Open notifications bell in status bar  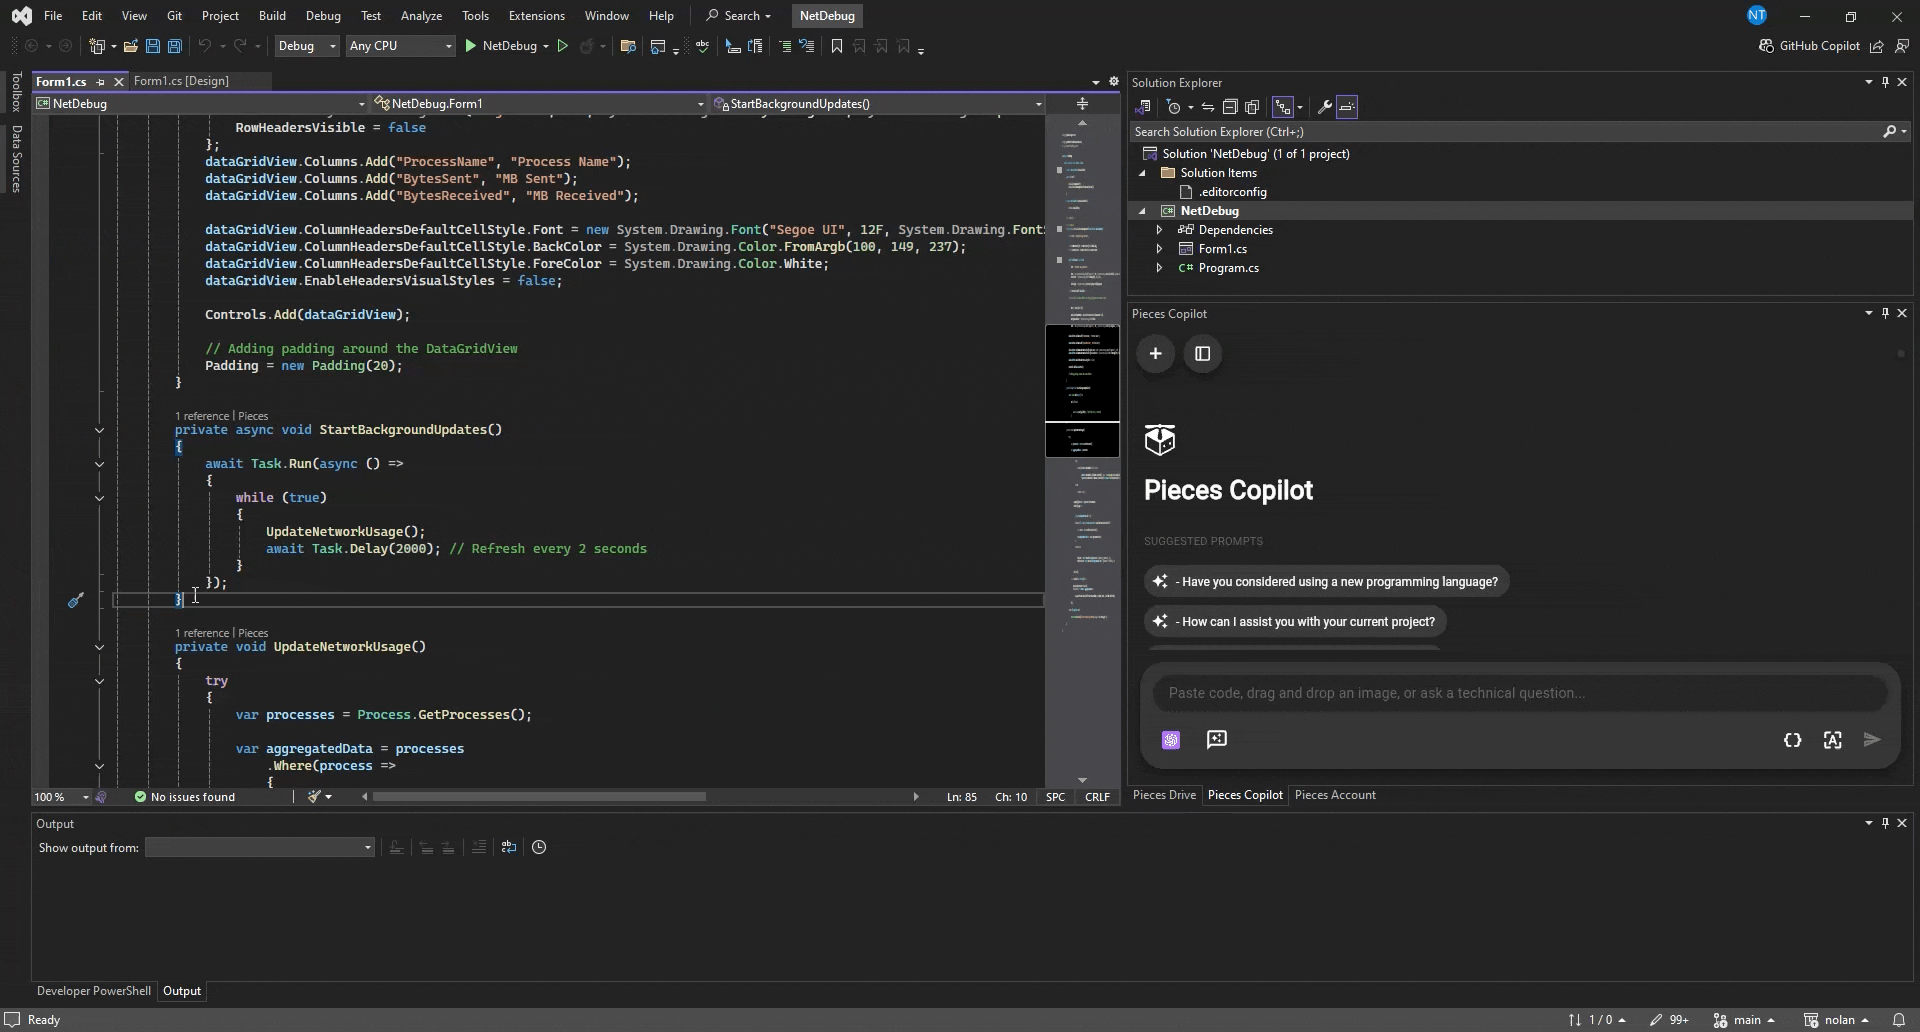[x=1898, y=1020]
